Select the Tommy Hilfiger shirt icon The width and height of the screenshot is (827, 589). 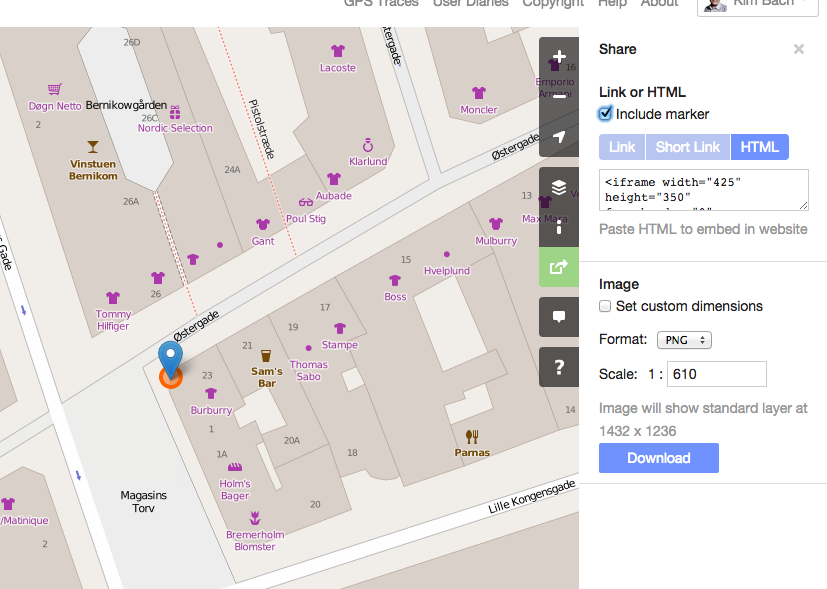[x=112, y=298]
